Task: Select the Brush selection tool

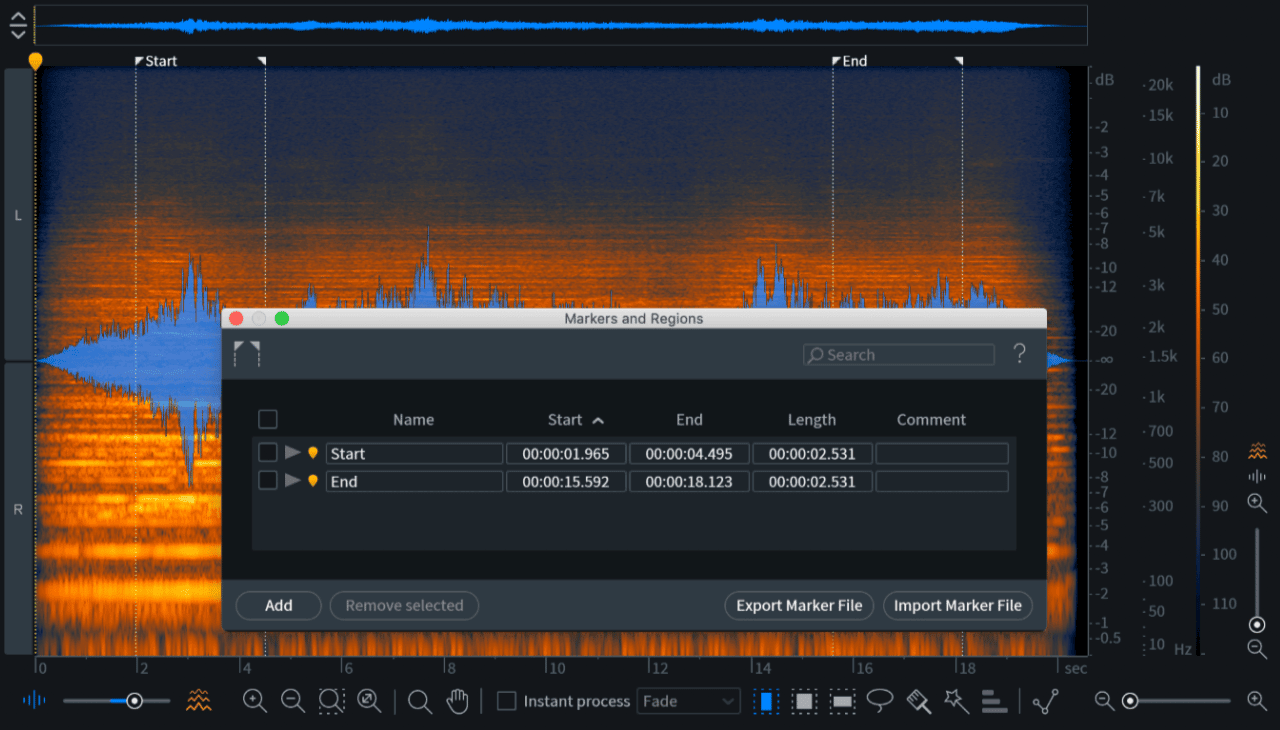Action: (919, 701)
